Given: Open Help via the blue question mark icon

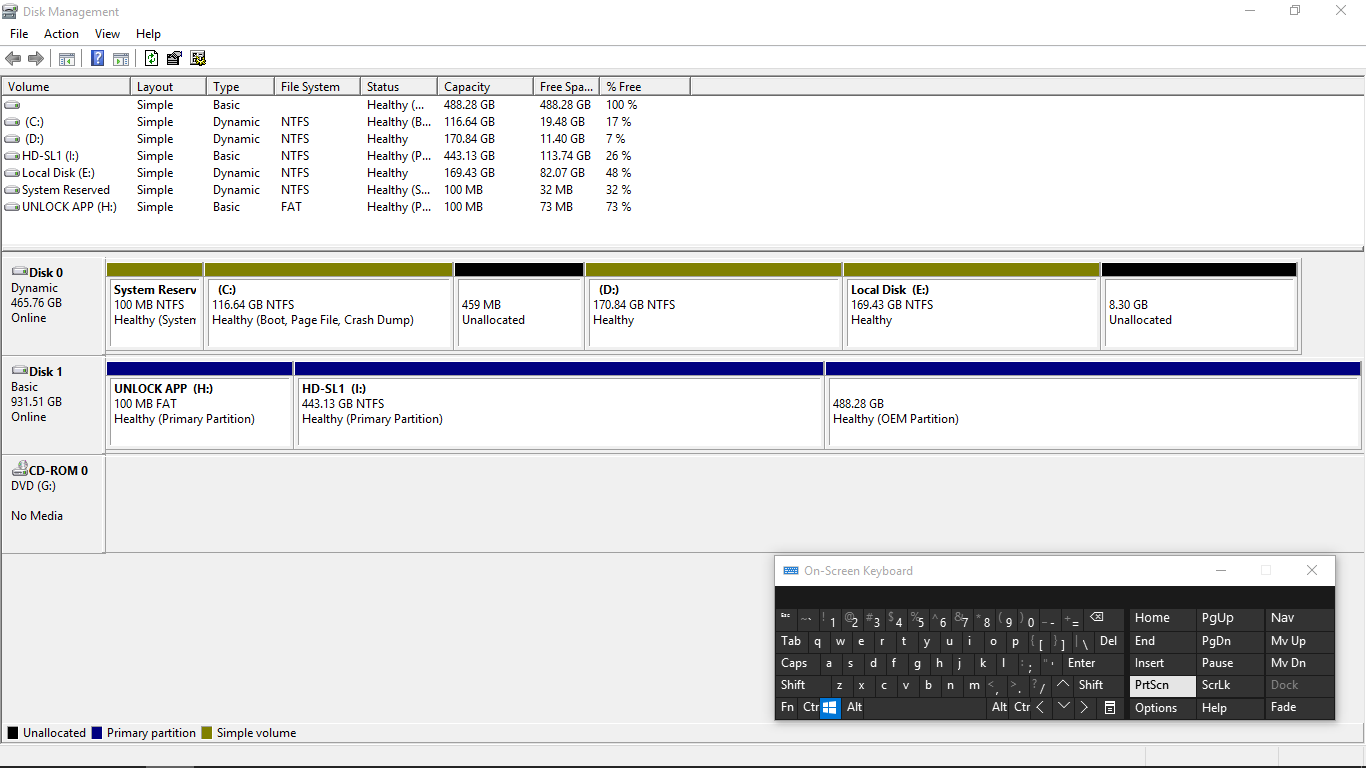Looking at the screenshot, I should click(x=98, y=59).
